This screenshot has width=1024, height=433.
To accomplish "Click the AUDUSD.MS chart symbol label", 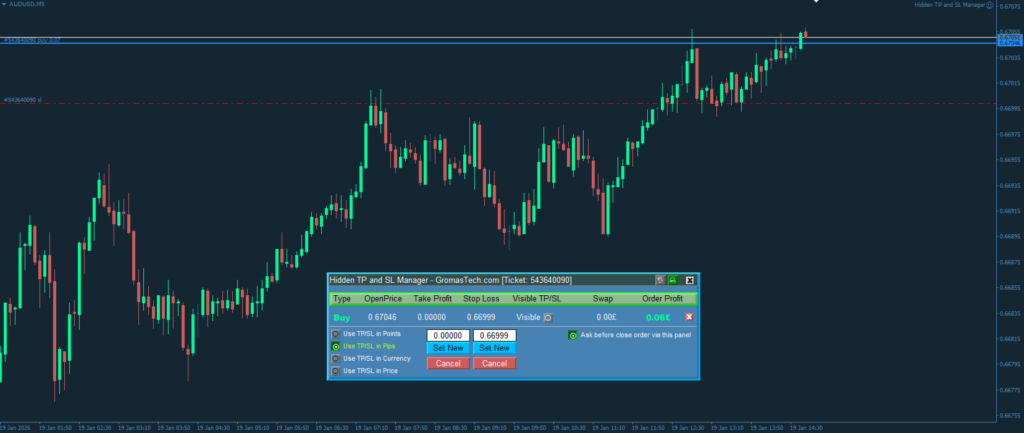I will (27, 4).
